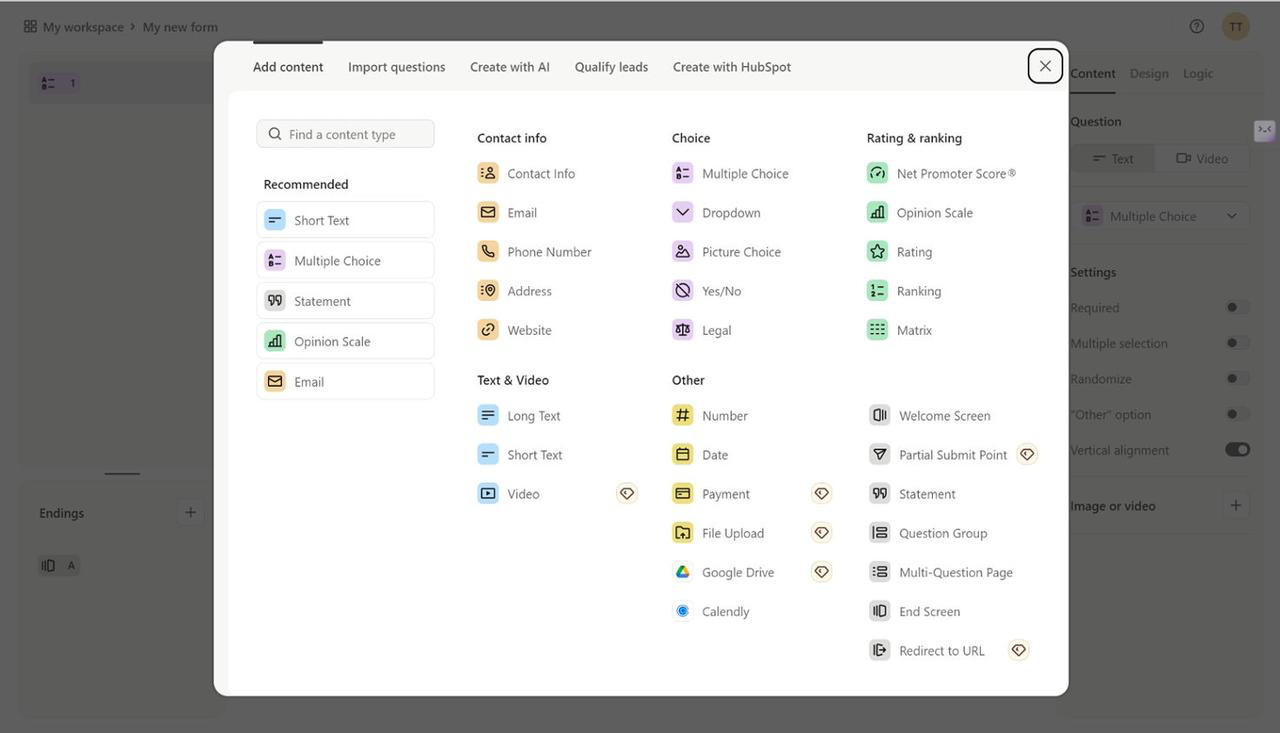Click the Qualify leads menu item

(x=610, y=66)
